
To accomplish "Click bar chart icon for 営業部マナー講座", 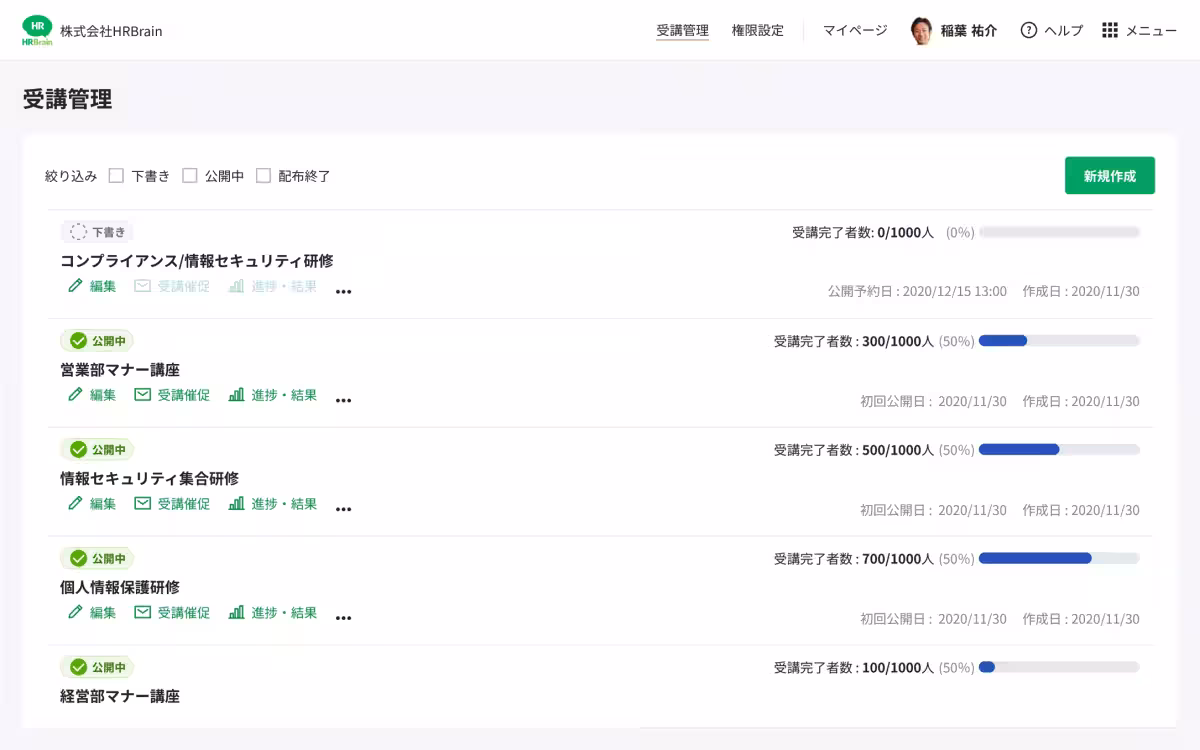I will [x=236, y=395].
